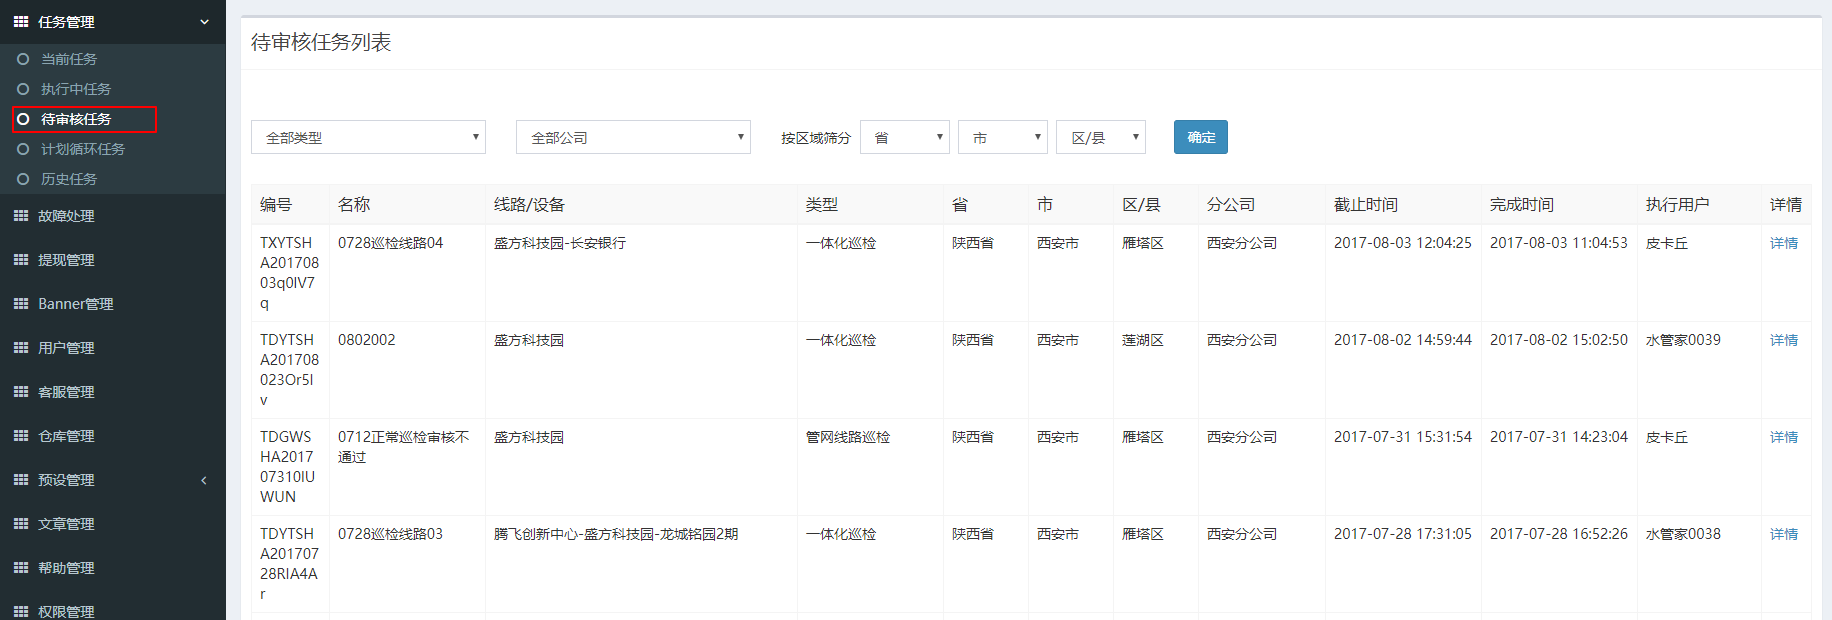Click the circle icon beside 历史任务
Screen dimensions: 1832x620
(23, 179)
